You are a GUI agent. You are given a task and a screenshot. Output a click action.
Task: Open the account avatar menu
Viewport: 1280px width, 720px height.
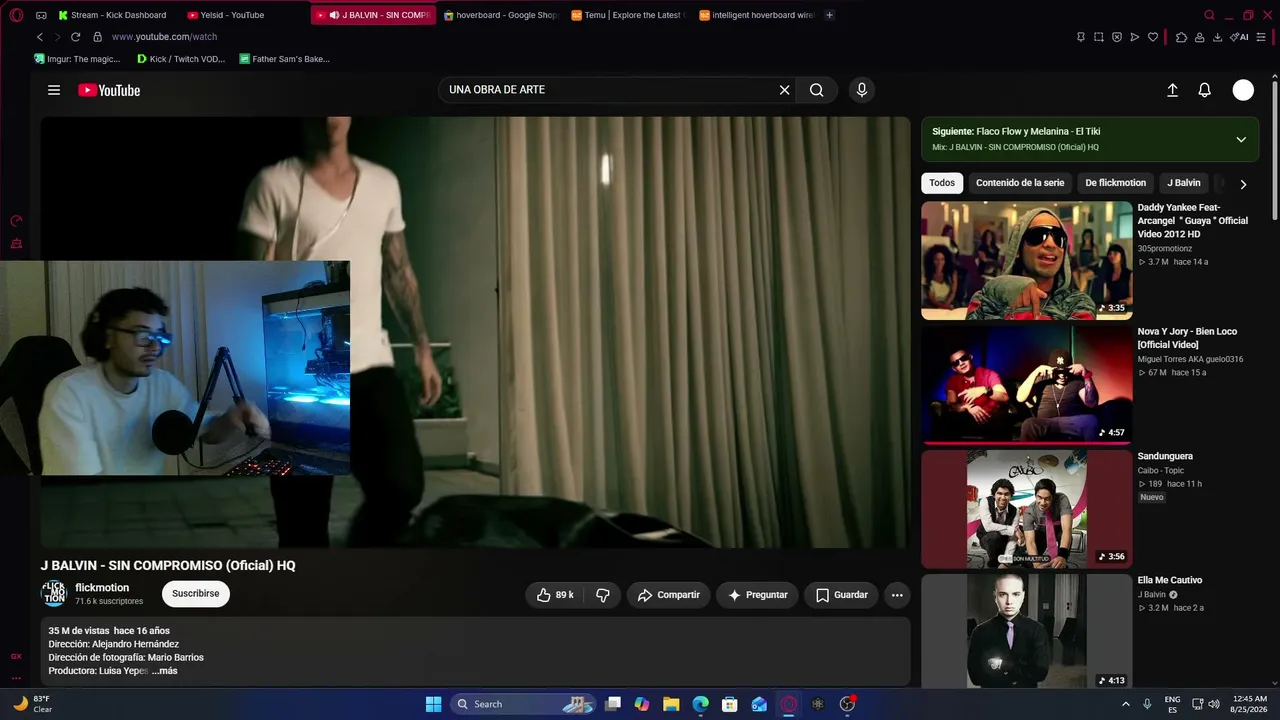1243,90
